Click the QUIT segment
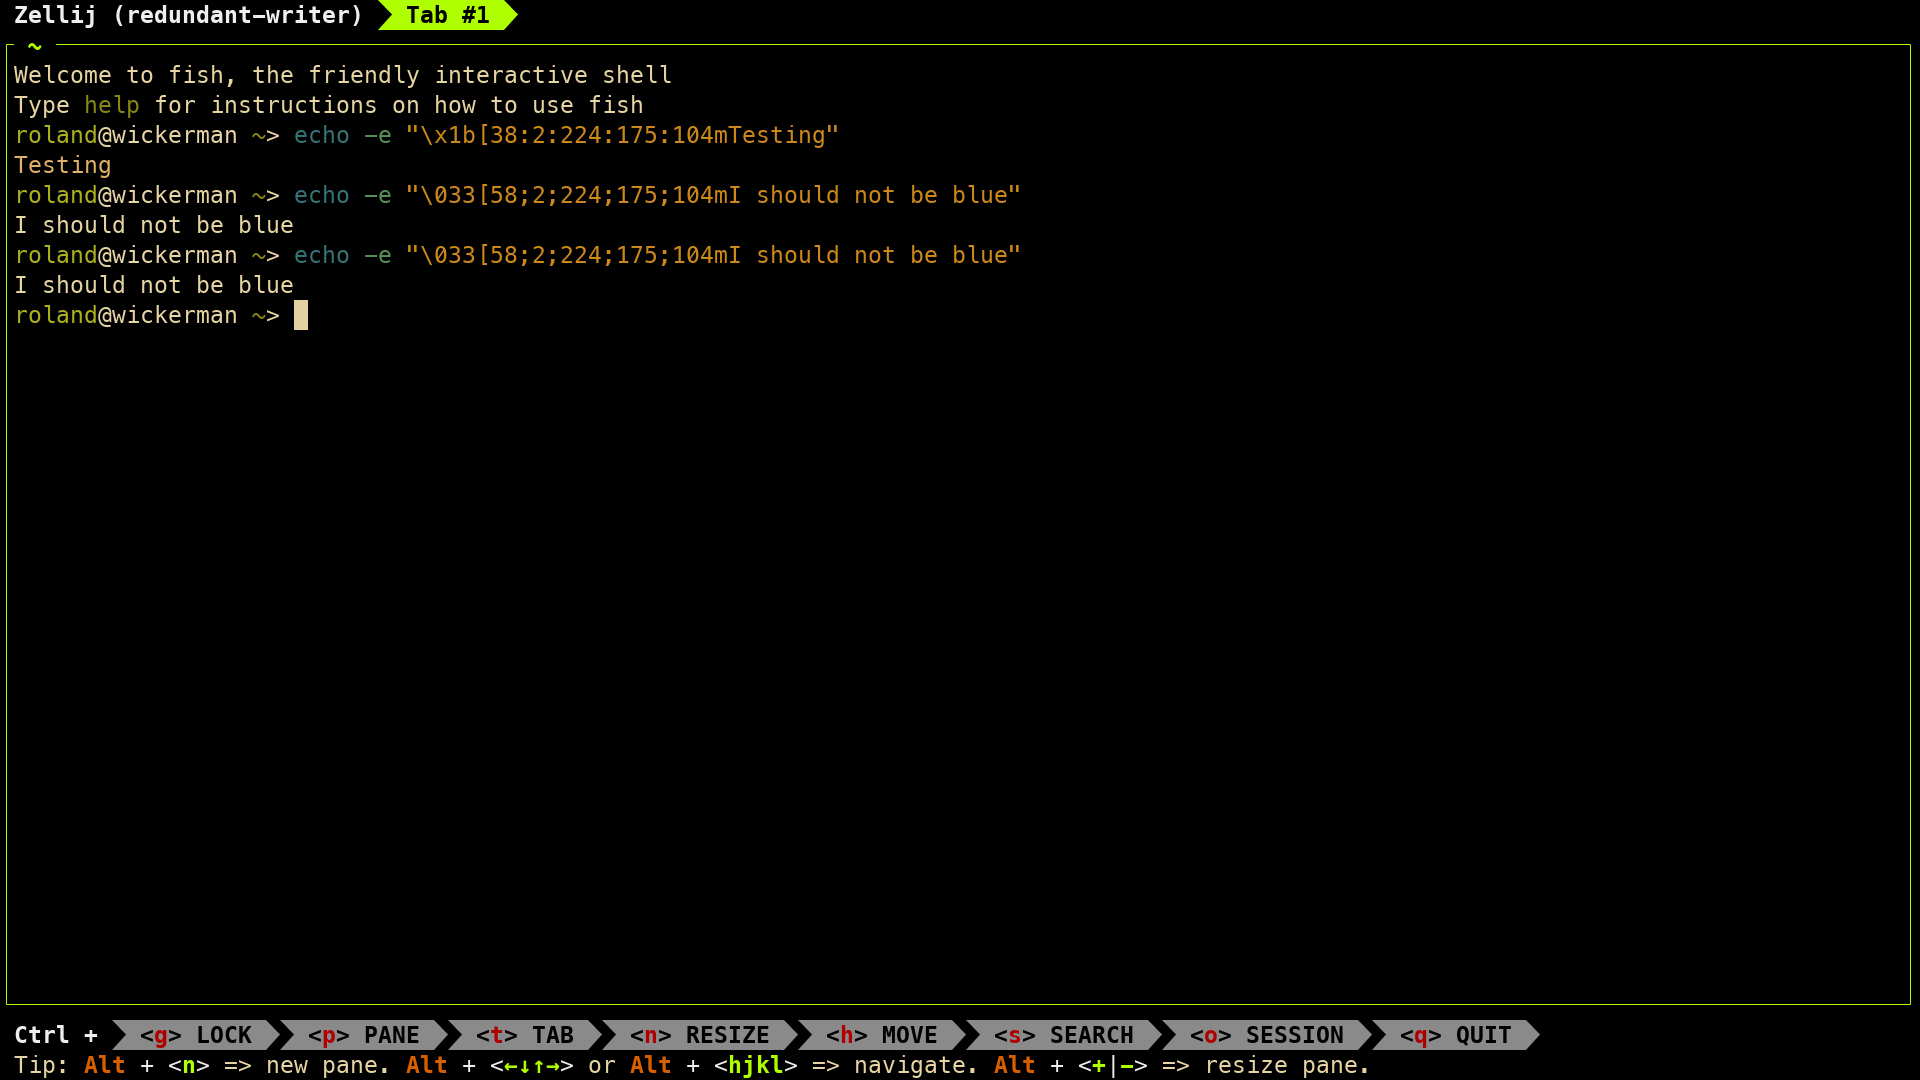This screenshot has width=1920, height=1080. [x=1456, y=1035]
